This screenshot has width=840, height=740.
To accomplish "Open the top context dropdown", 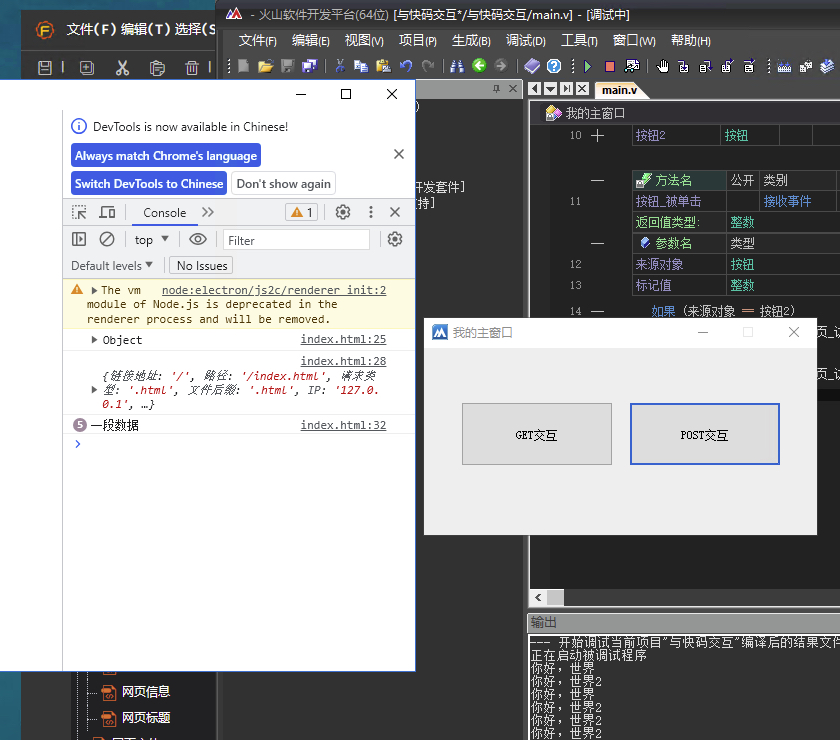I will pos(152,240).
